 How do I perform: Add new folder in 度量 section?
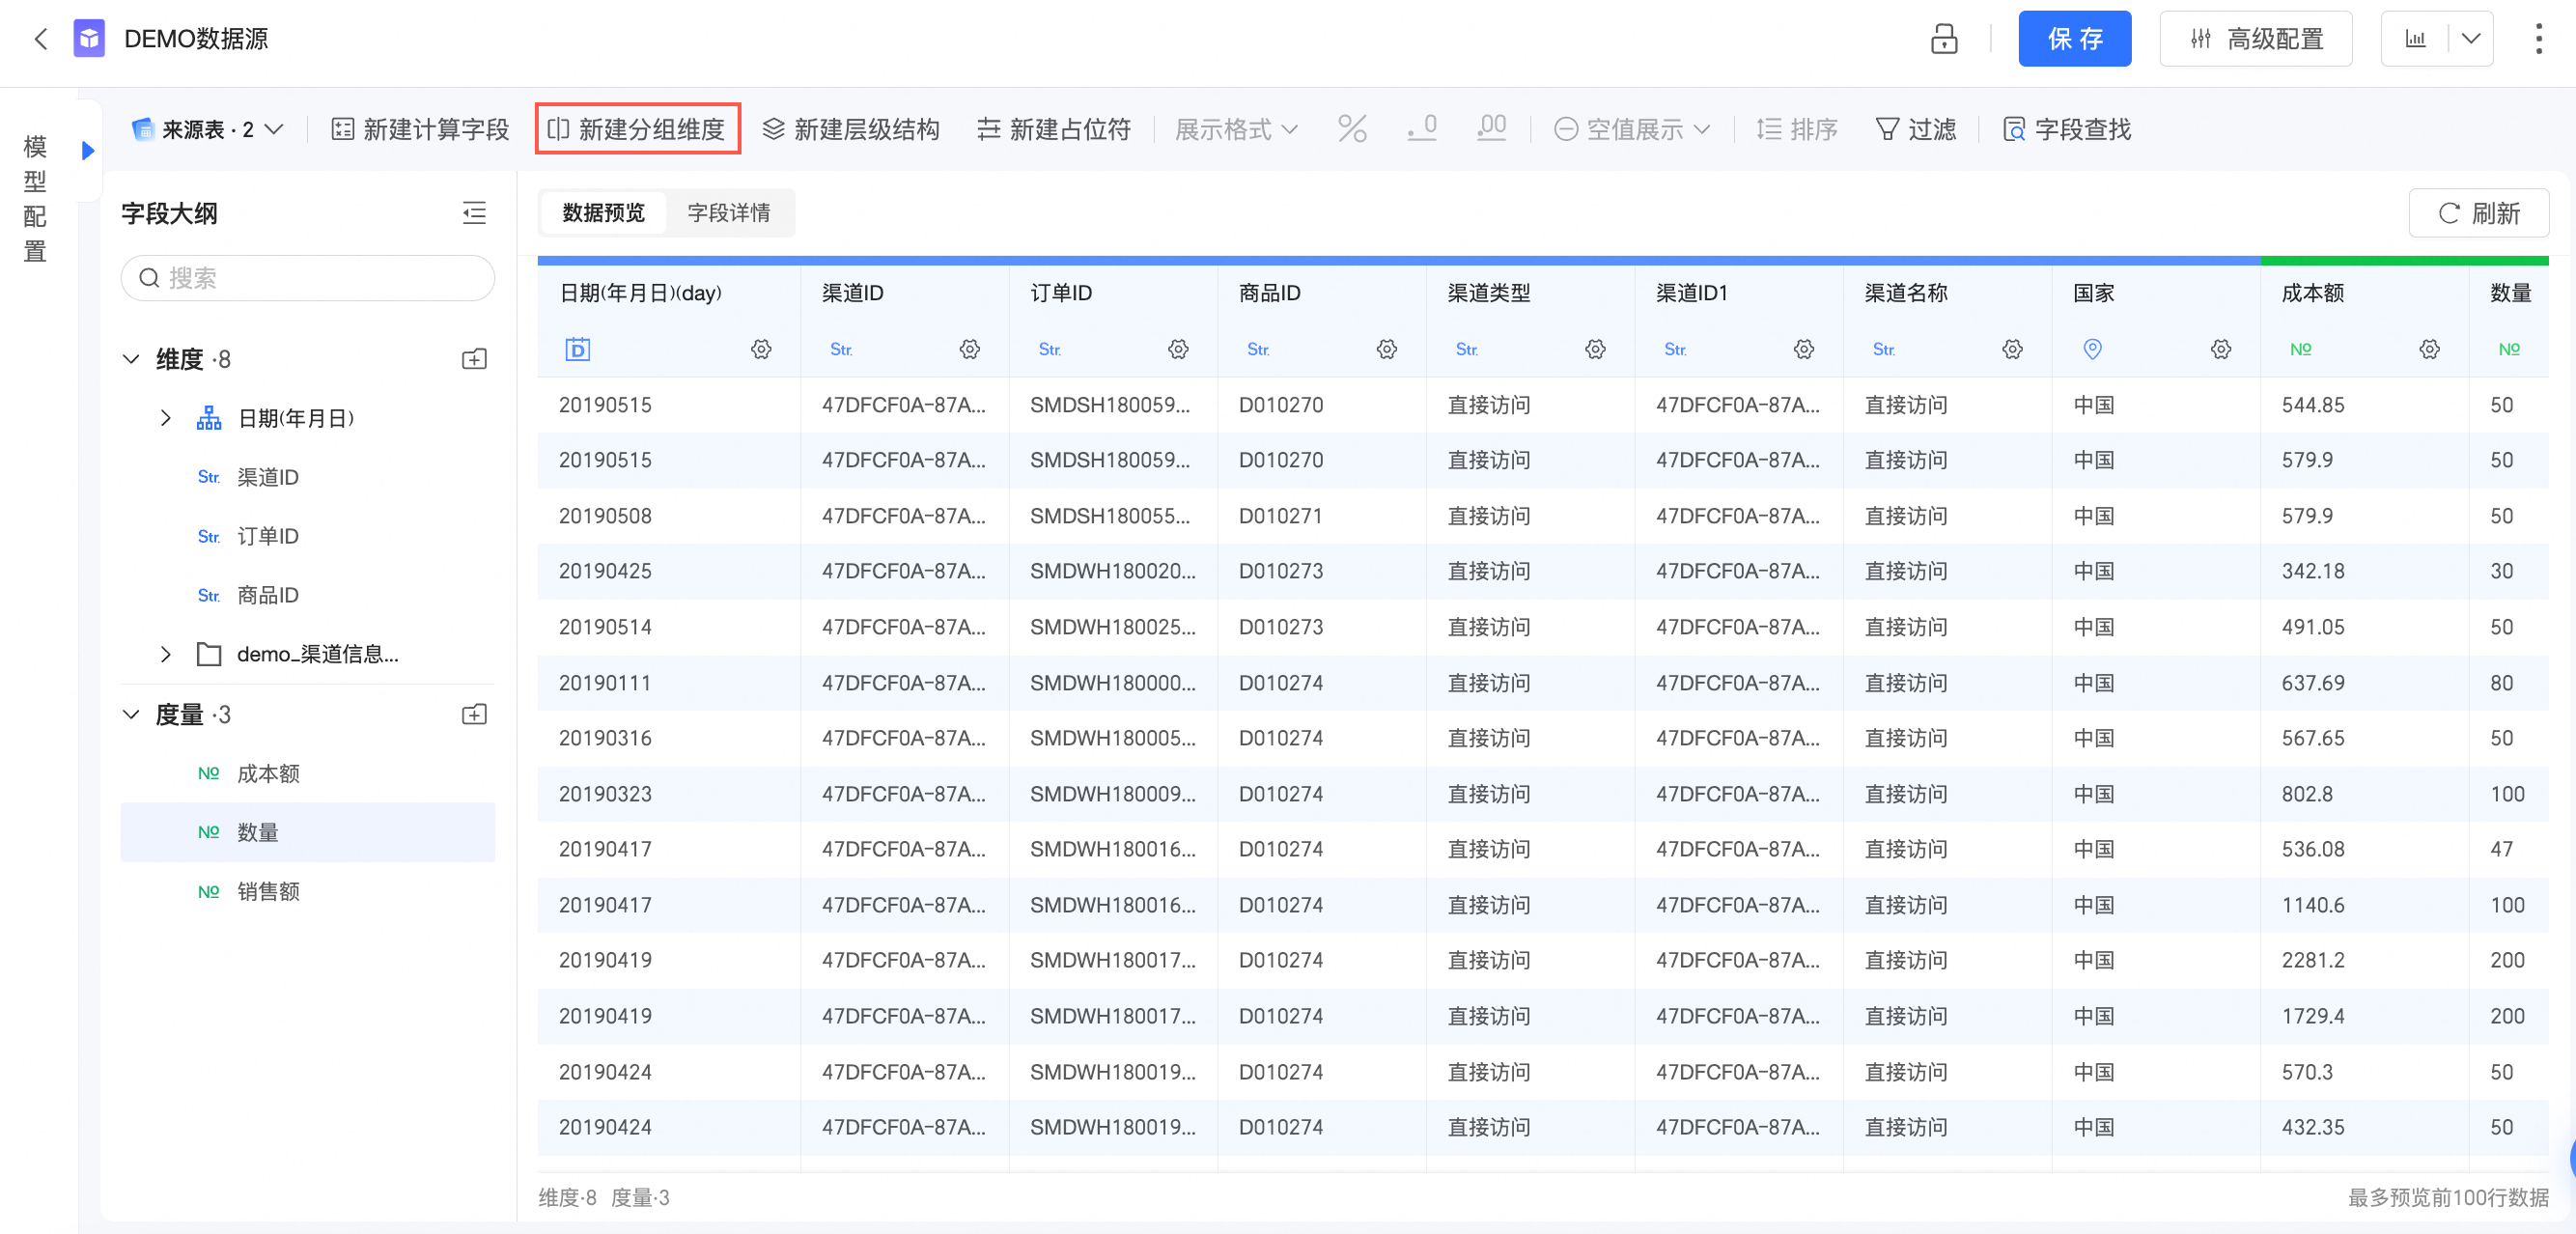coord(474,714)
